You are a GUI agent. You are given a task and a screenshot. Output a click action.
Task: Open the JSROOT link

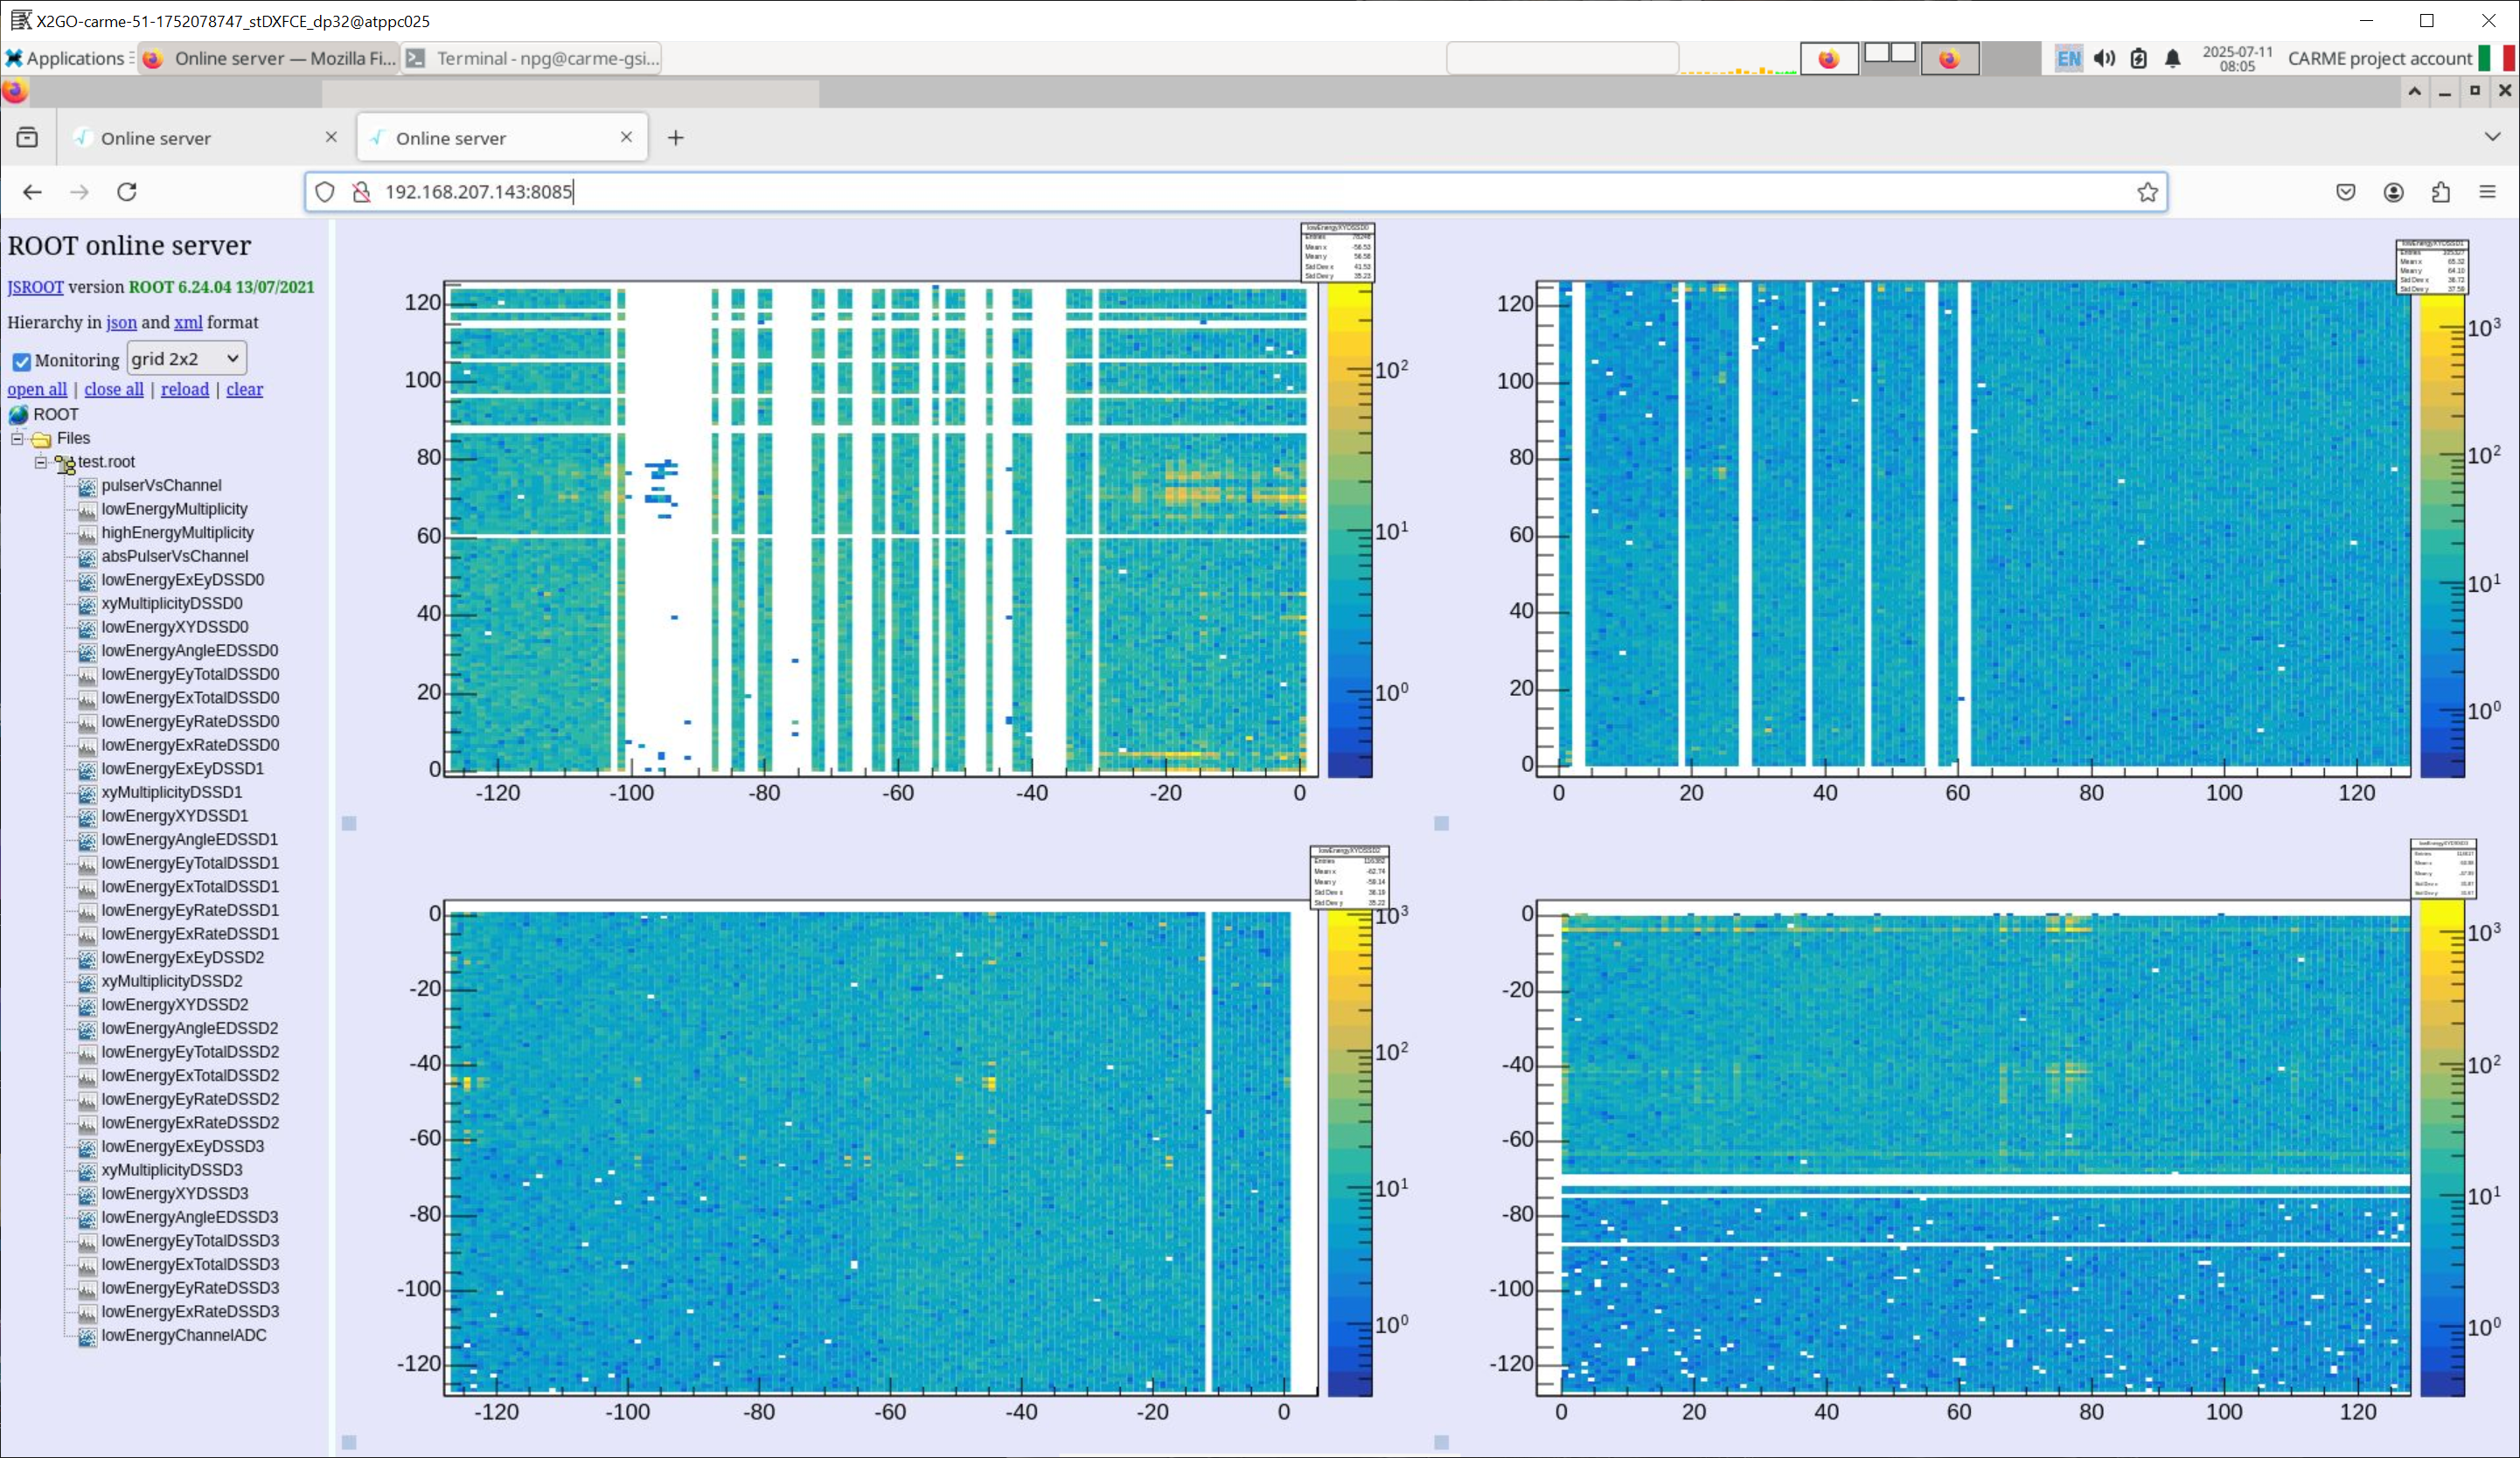tap(35, 287)
